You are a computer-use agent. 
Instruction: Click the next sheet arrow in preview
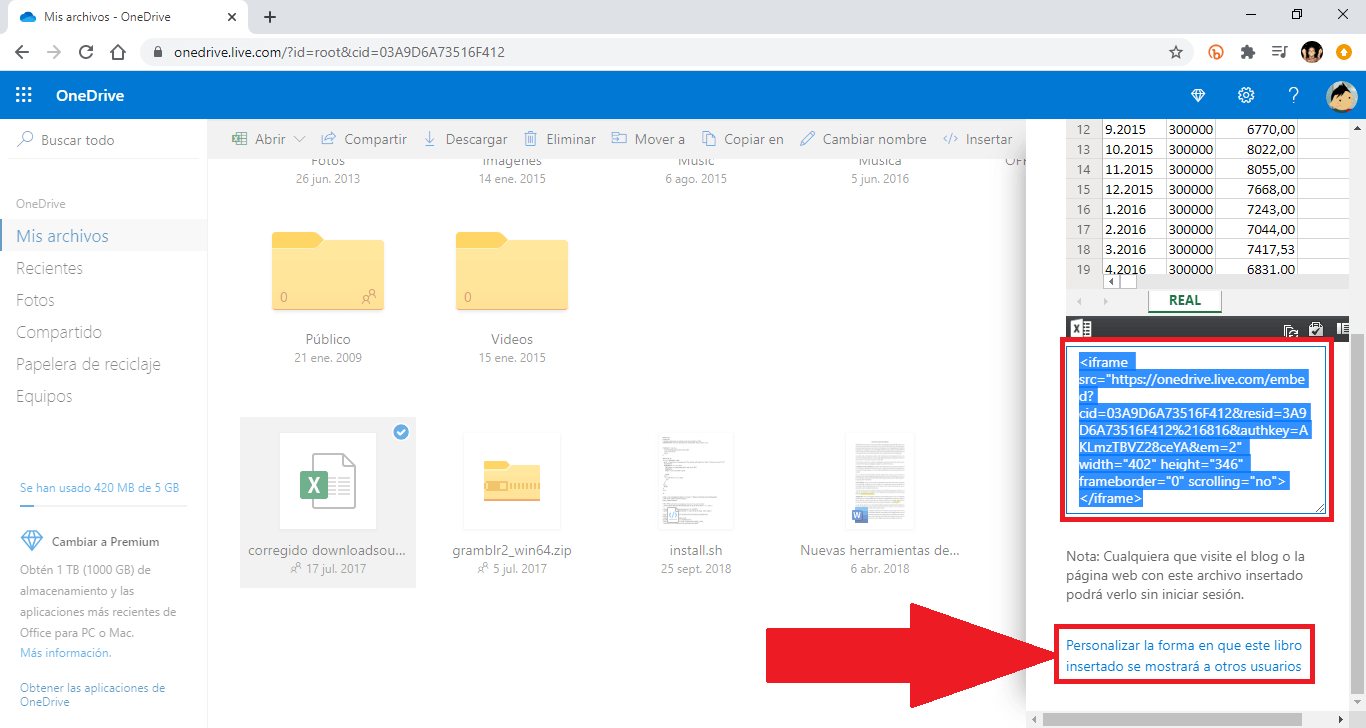point(1106,301)
